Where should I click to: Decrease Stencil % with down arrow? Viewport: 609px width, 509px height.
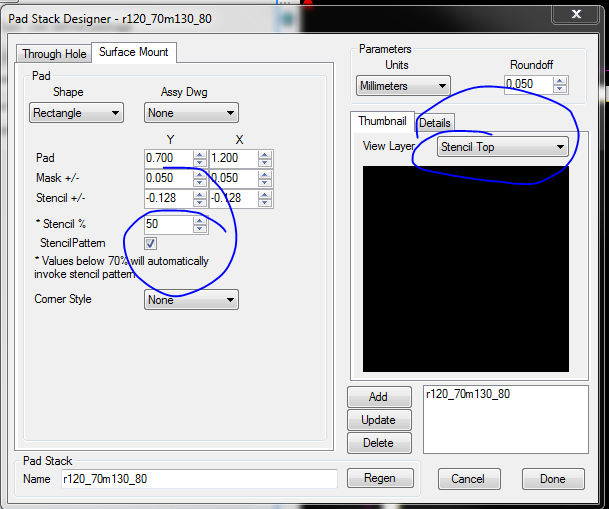200,228
